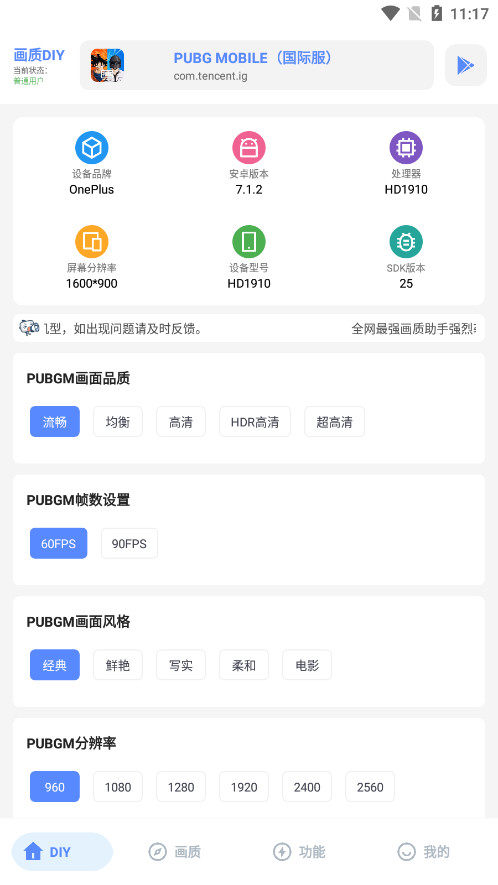Screen dimensions: 498x885
Task: Tap the 屏幕分辨率 orange icon
Action: [91, 242]
